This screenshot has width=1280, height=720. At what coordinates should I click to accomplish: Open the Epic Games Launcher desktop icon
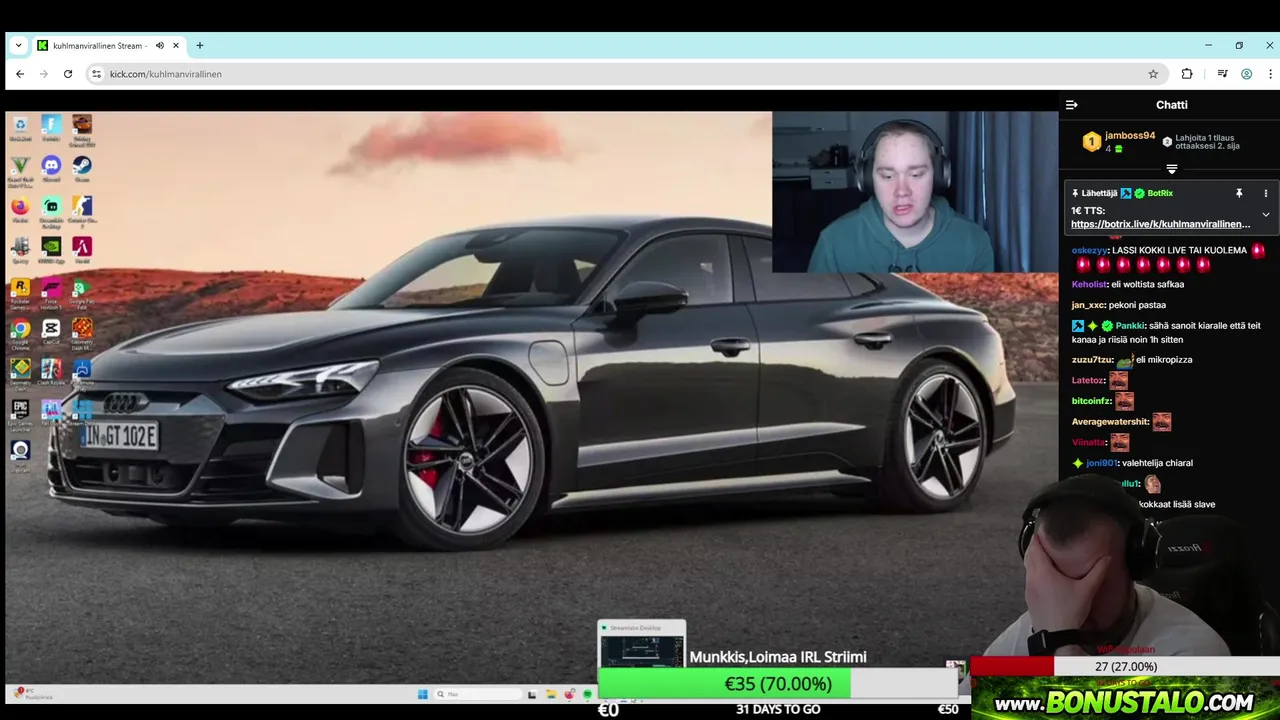tap(20, 413)
